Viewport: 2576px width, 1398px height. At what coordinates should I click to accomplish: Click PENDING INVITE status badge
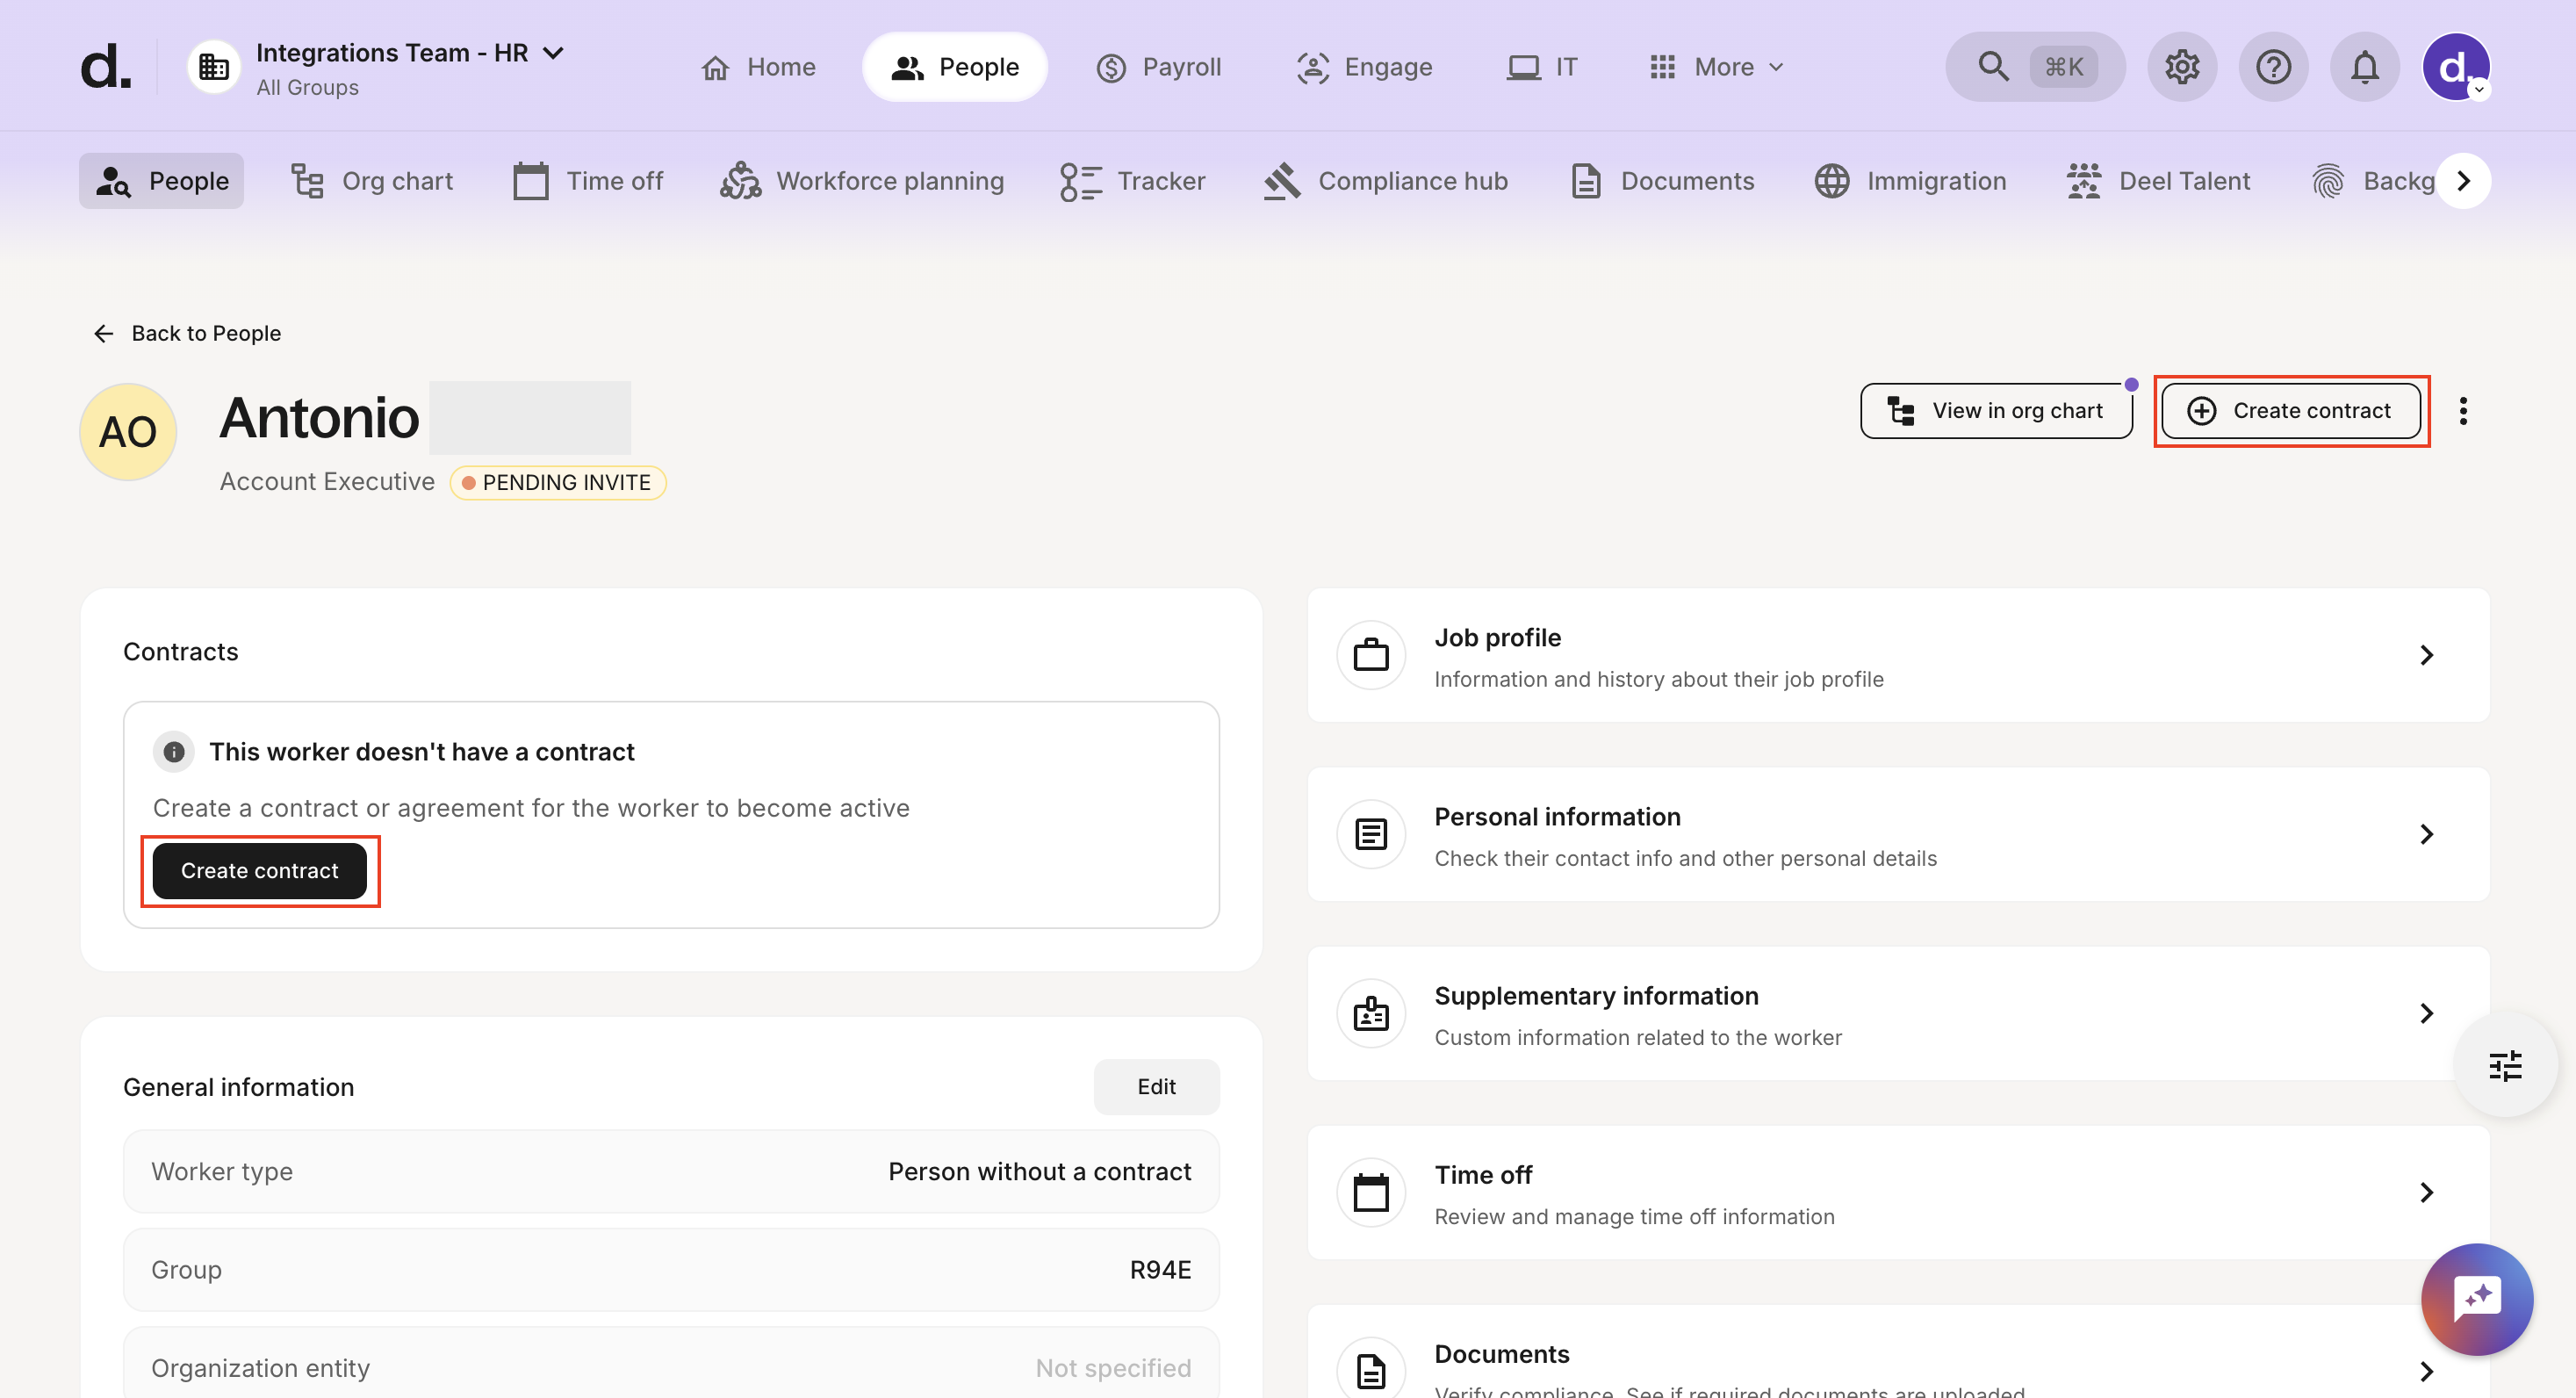(557, 483)
